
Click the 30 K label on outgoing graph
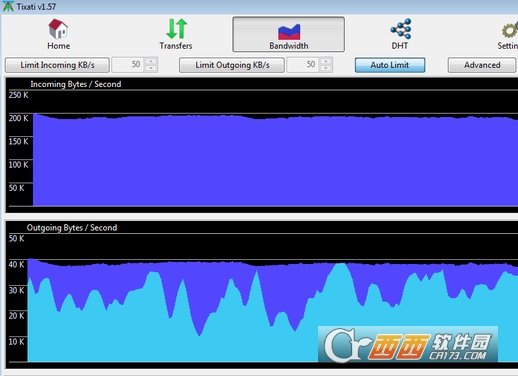17,290
